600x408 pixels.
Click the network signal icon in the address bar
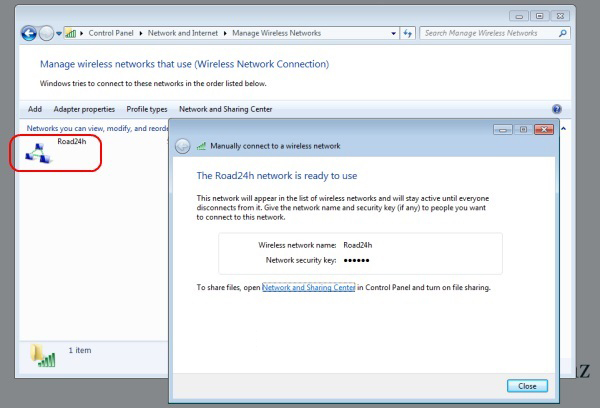coord(70,33)
